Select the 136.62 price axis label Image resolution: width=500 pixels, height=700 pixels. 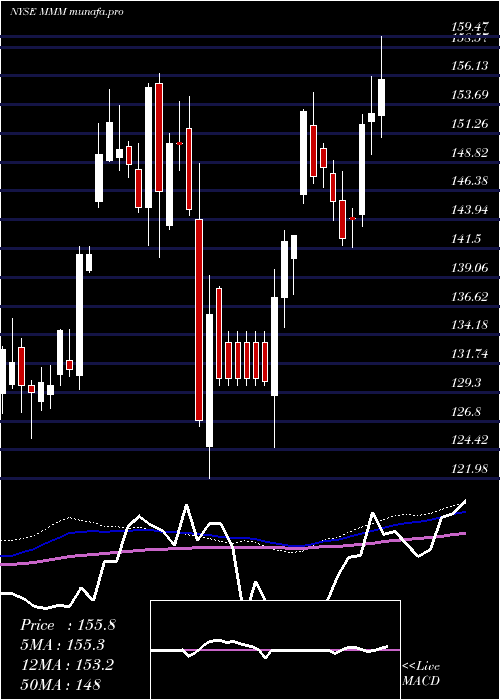coord(470,296)
